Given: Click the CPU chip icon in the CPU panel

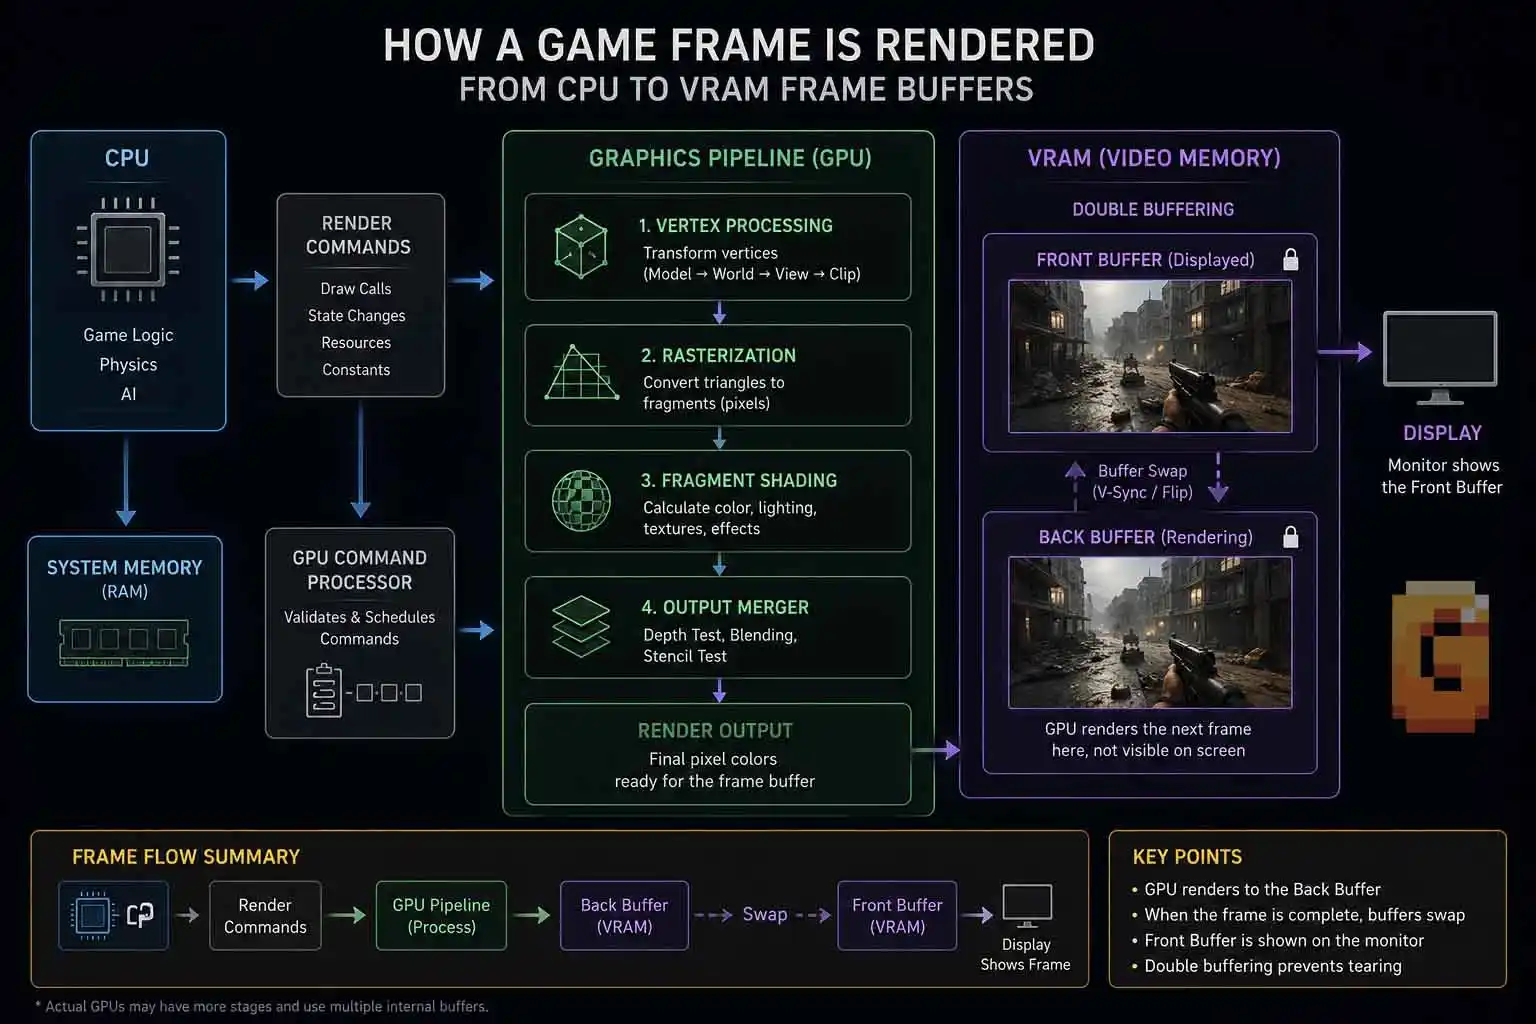Looking at the screenshot, I should [x=128, y=249].
